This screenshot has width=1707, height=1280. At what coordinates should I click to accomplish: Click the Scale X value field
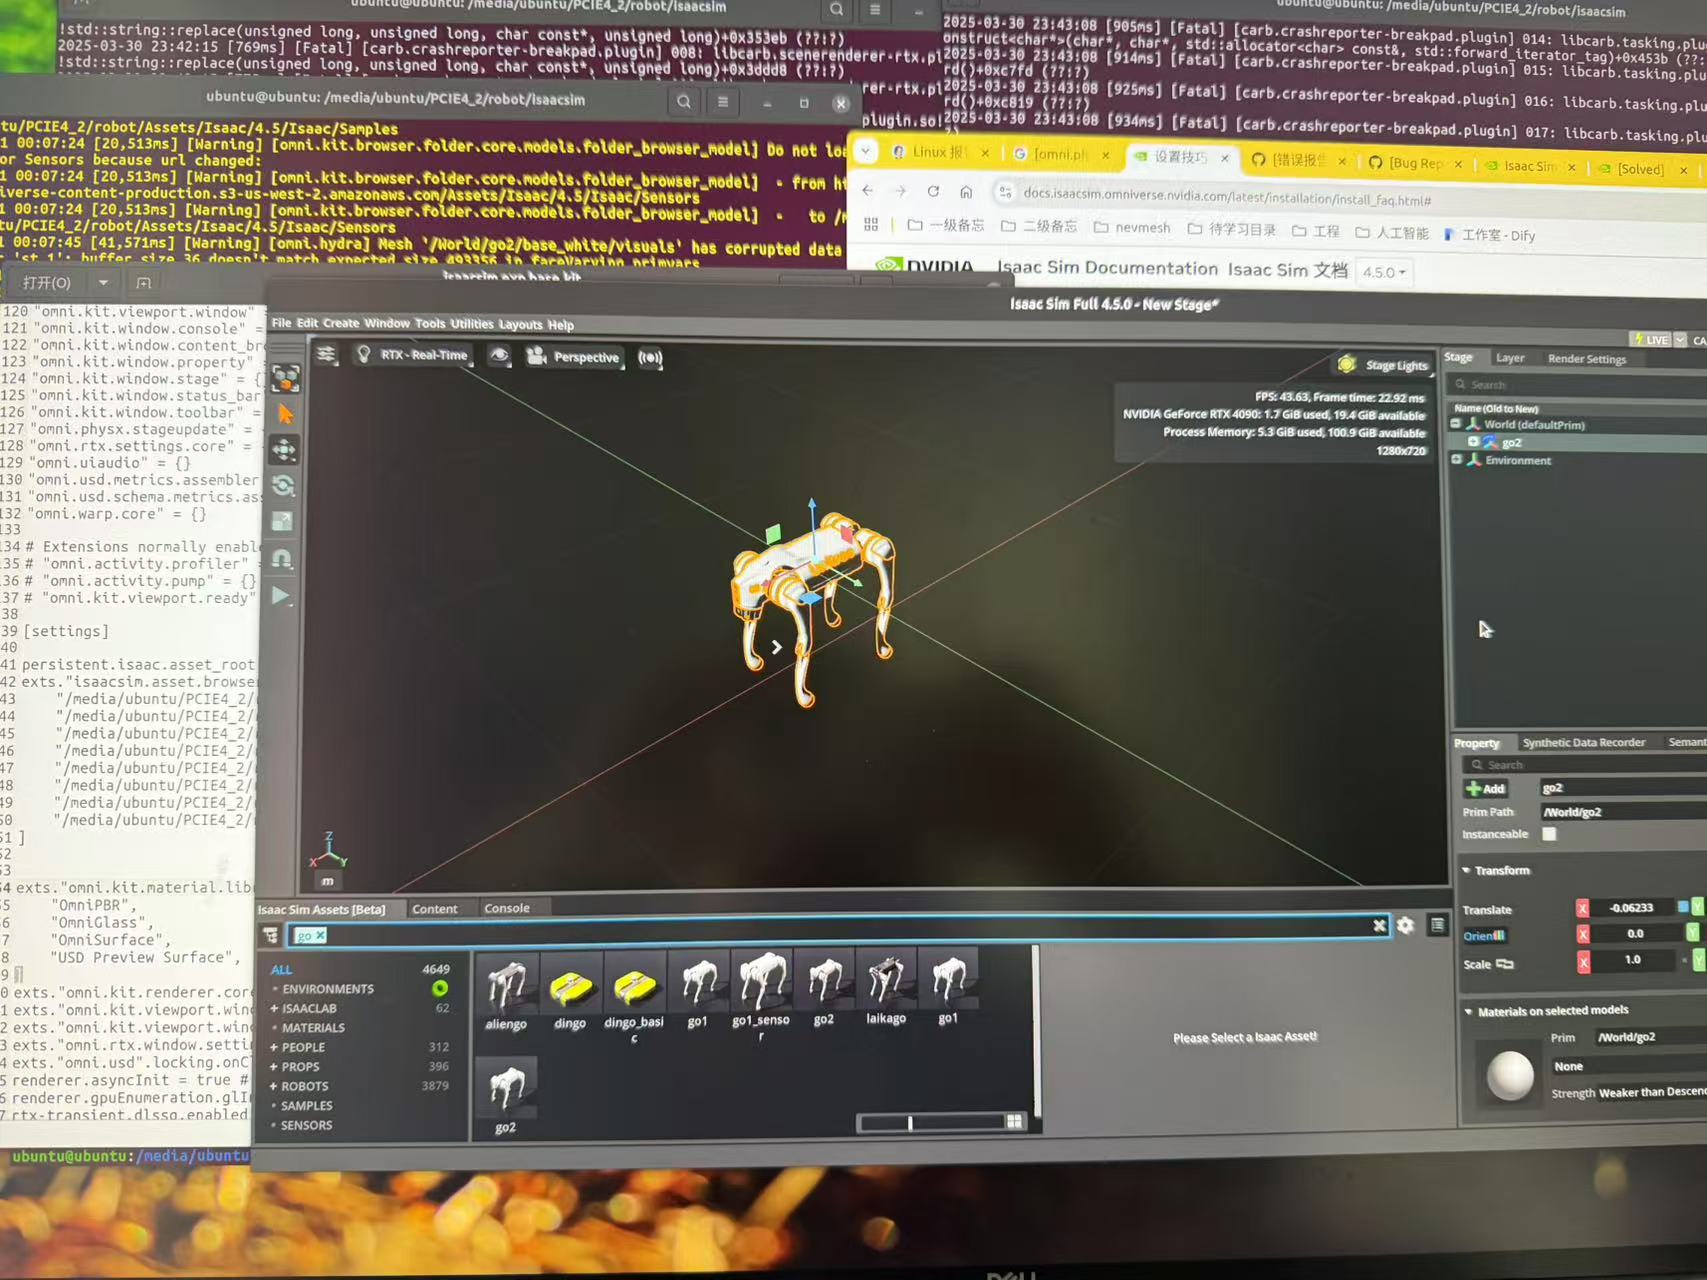click(1633, 960)
